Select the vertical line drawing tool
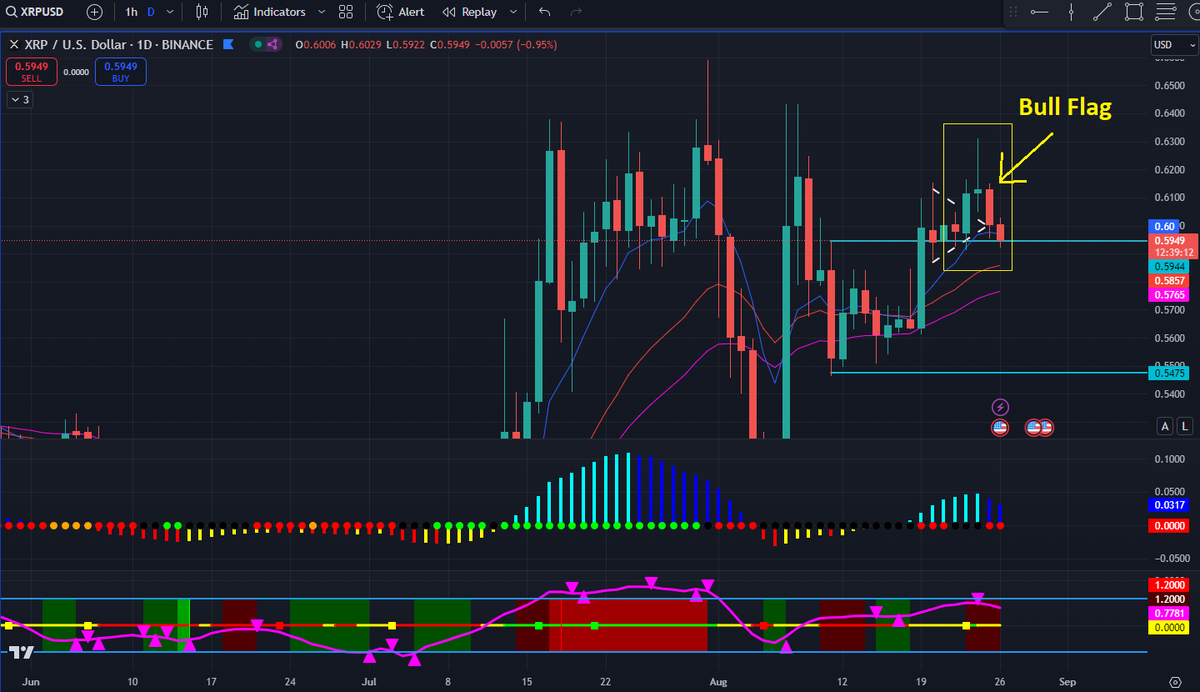Viewport: 1200px width, 692px height. pos(1071,12)
